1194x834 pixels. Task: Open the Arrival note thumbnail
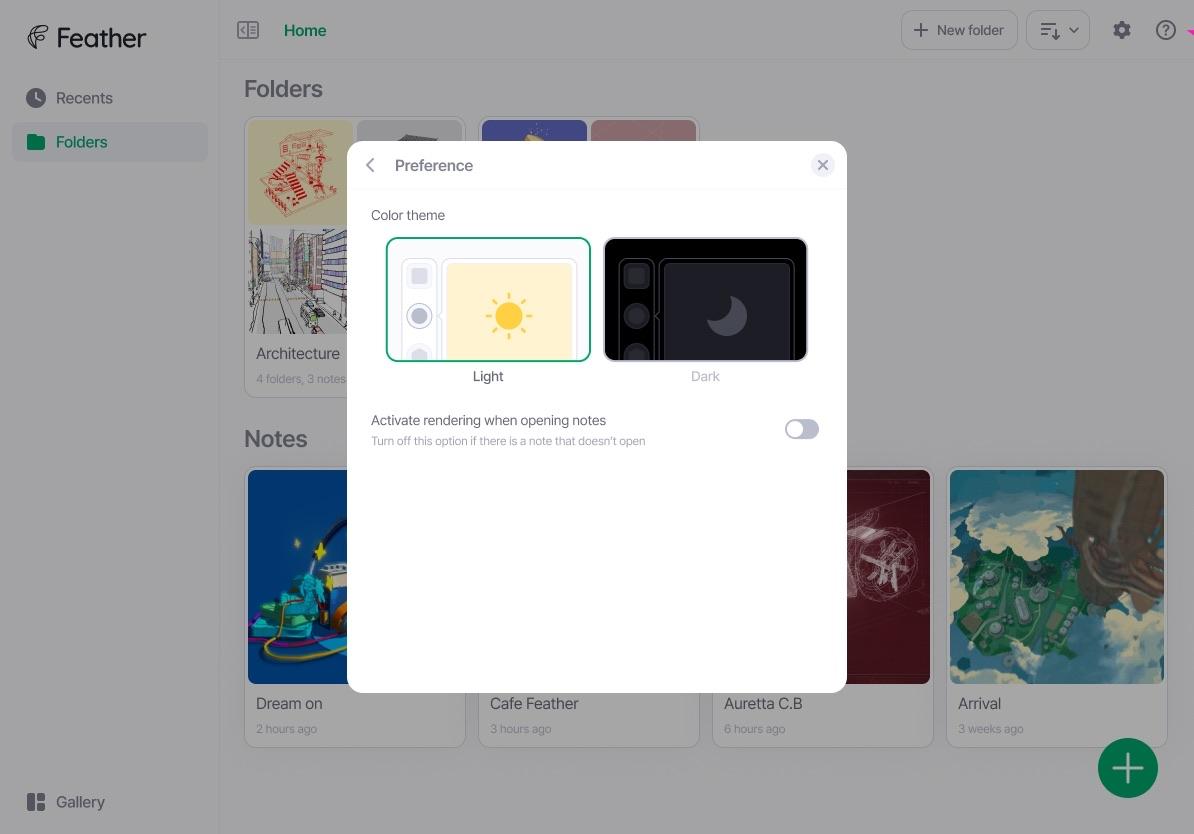click(1056, 577)
